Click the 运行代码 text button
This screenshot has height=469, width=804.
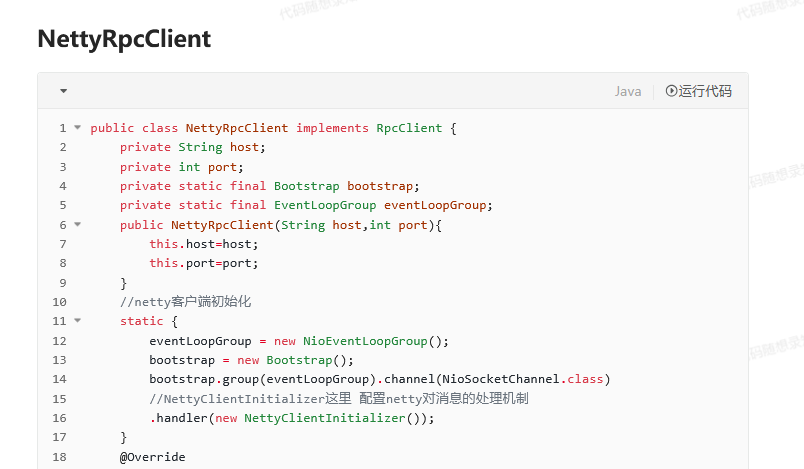(x=705, y=91)
